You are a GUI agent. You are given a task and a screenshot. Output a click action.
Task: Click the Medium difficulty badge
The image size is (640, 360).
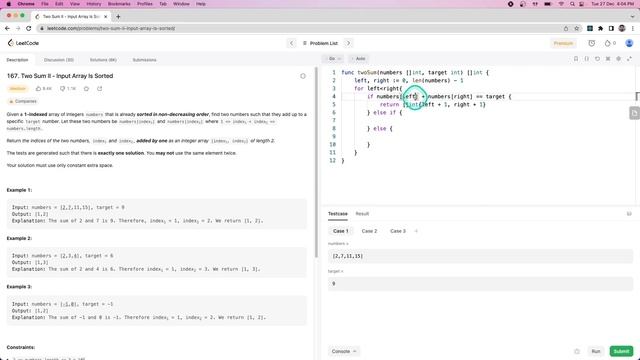click(18, 89)
